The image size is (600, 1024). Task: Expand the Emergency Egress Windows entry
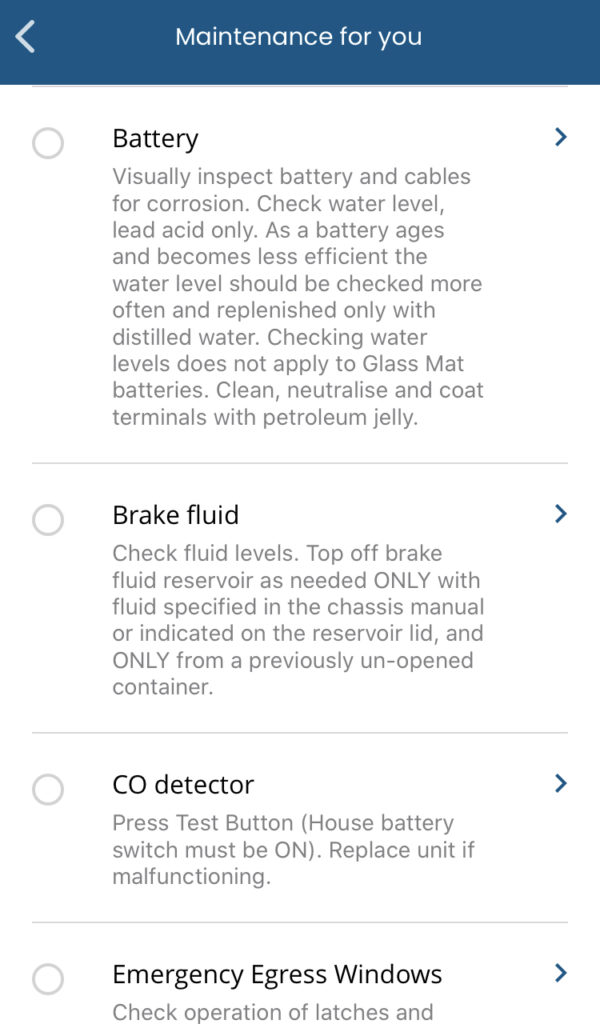[x=560, y=973]
